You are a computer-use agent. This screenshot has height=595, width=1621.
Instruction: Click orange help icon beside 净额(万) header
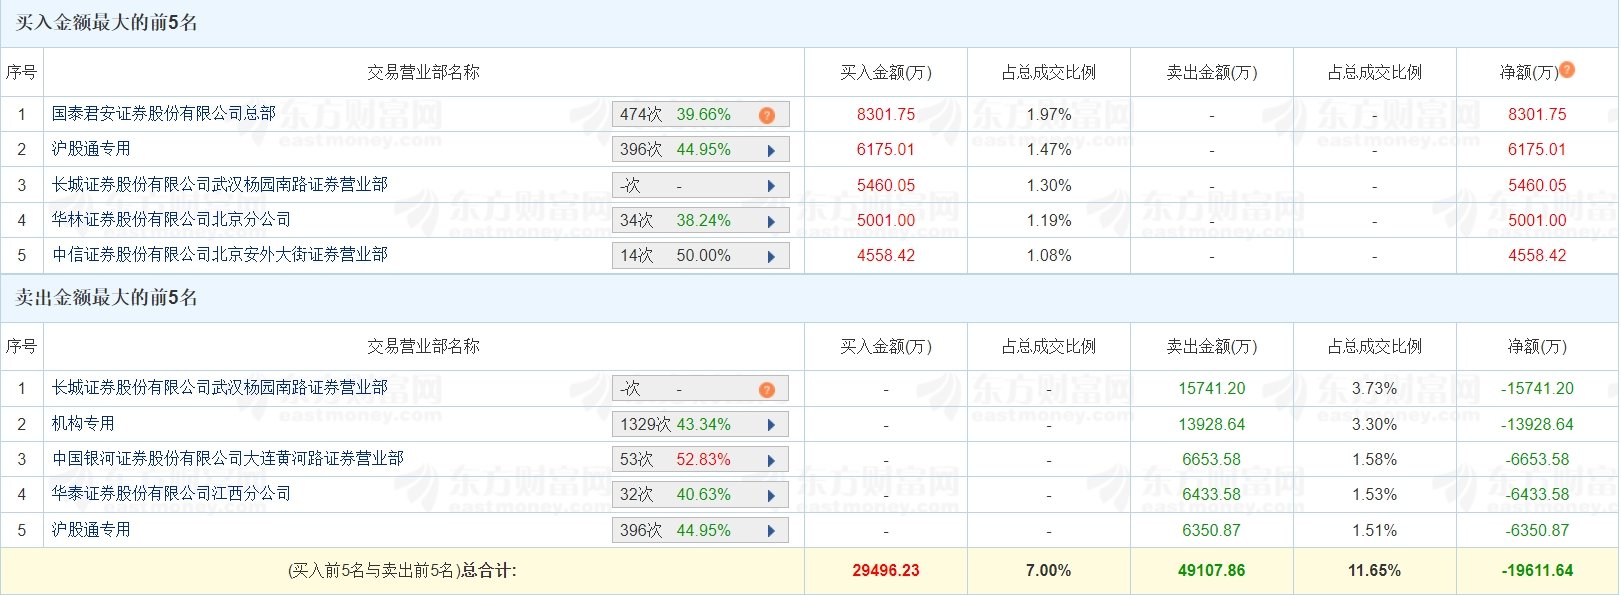[1567, 69]
